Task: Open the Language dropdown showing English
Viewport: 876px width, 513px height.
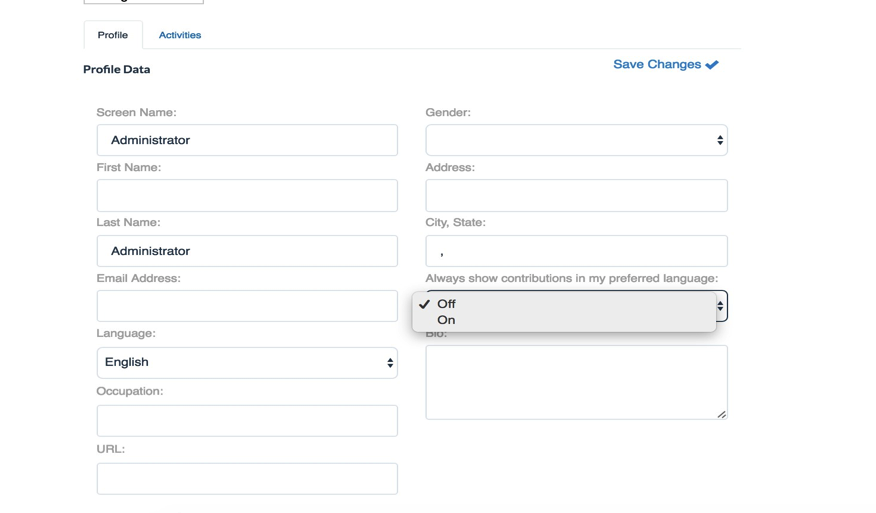Action: coord(247,362)
